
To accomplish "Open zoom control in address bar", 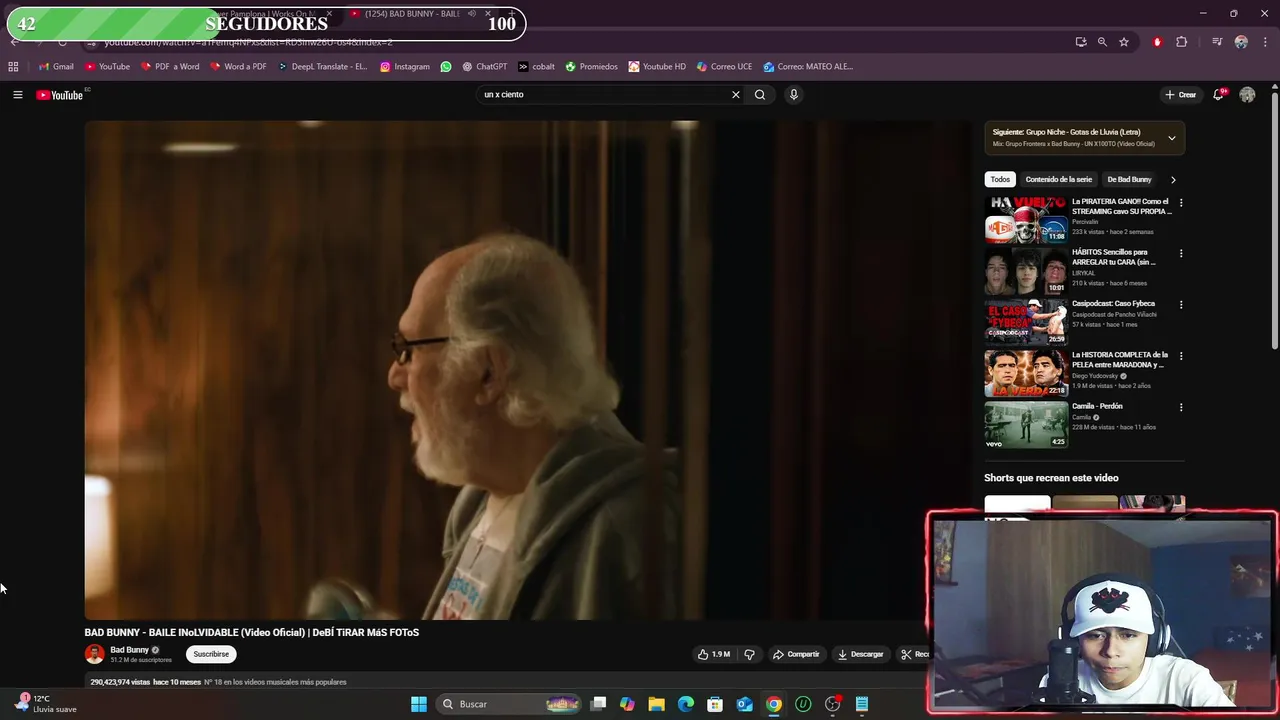I will tap(1102, 42).
